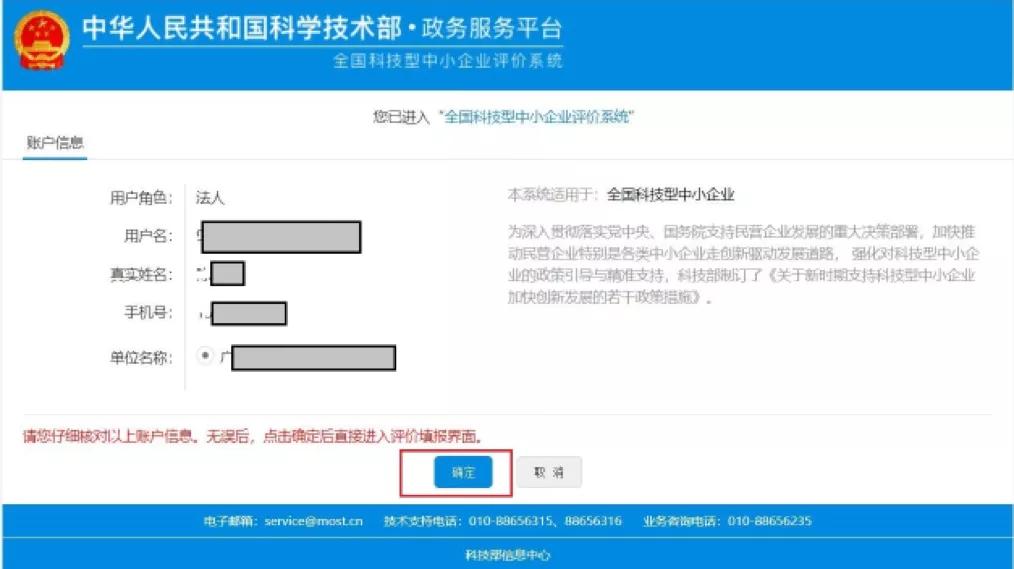Click the redacted 真实姓名 value
Screen dimensions: 1014x569
(x=228, y=274)
